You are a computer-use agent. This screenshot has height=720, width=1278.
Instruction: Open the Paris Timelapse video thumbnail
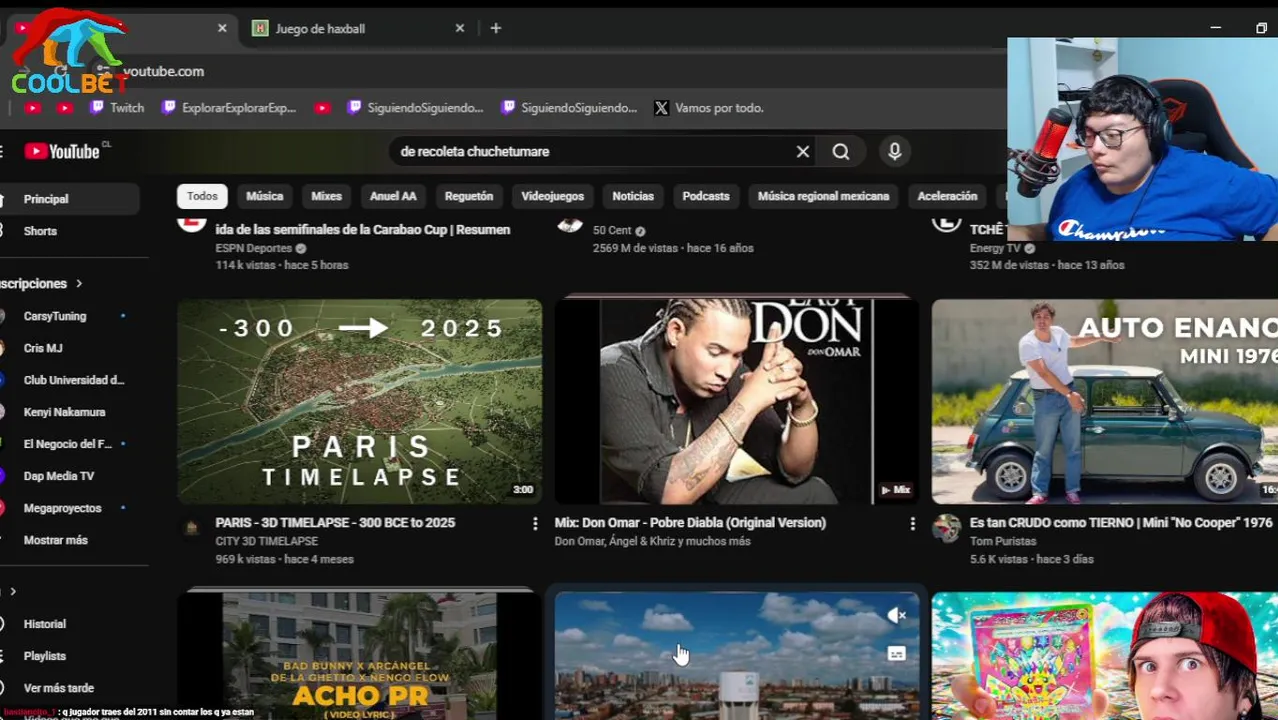pos(360,401)
